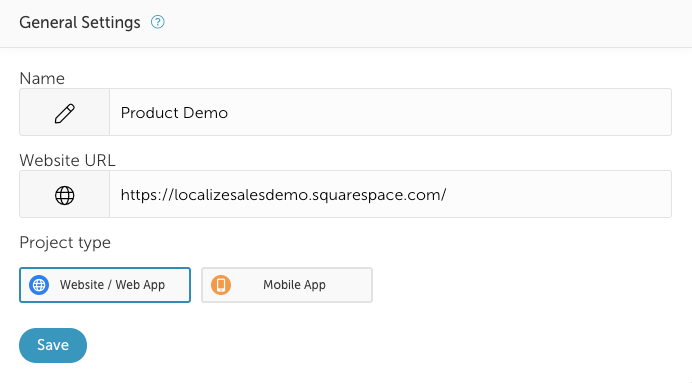Open the General Settings help icon
The height and width of the screenshot is (383, 692).
coord(158,22)
